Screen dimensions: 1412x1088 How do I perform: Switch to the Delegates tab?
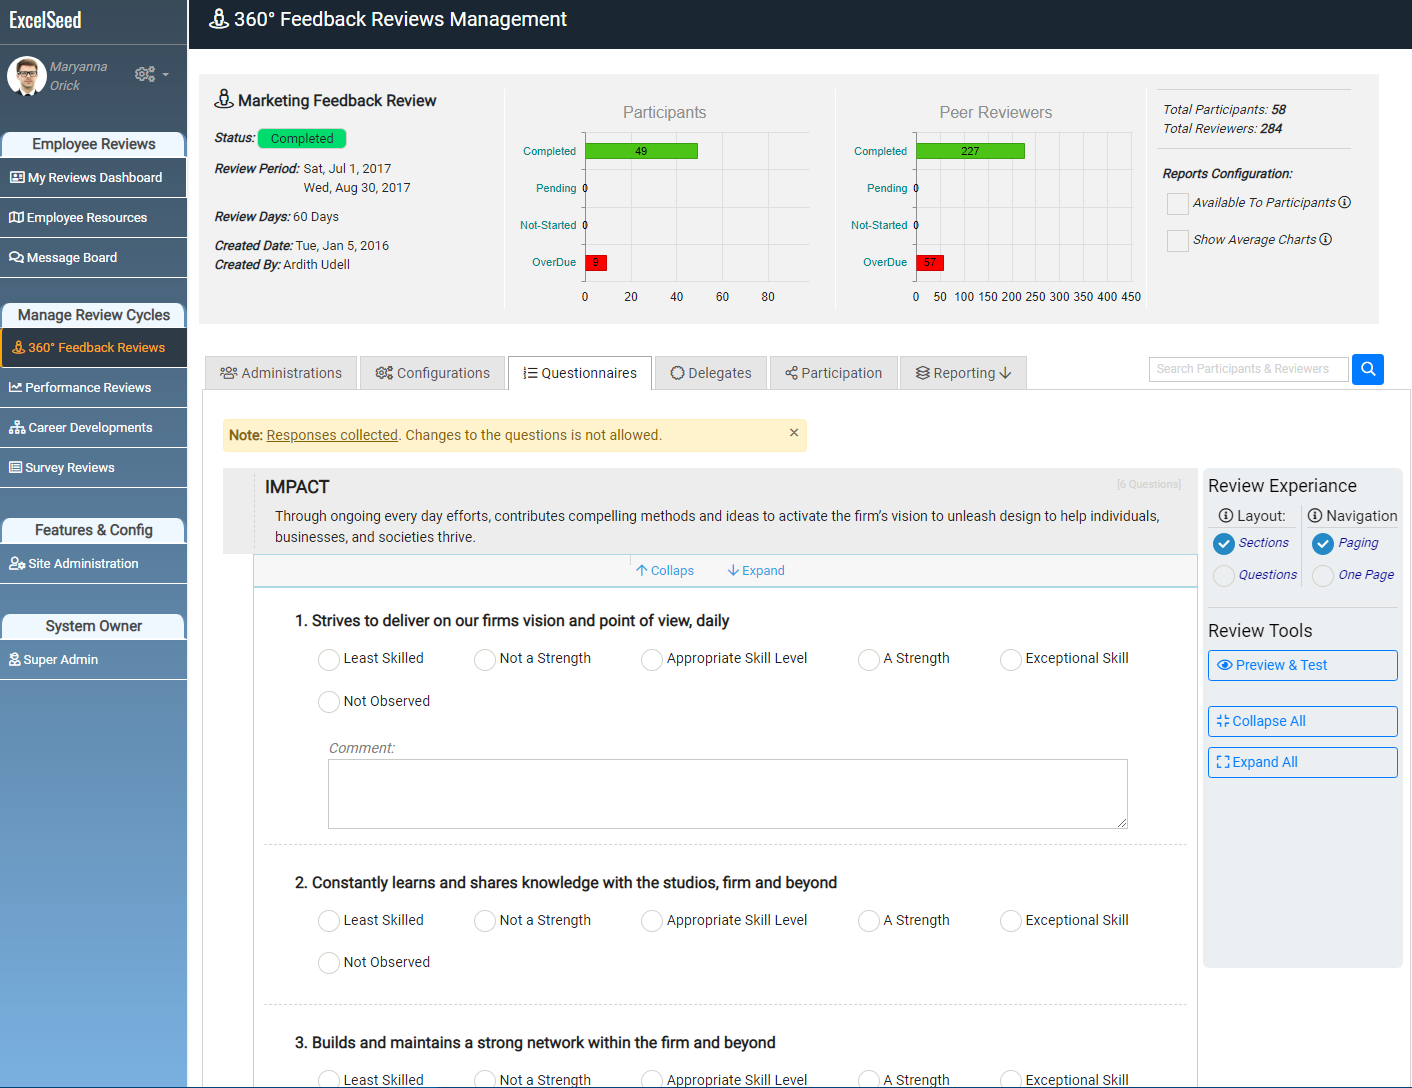(710, 372)
